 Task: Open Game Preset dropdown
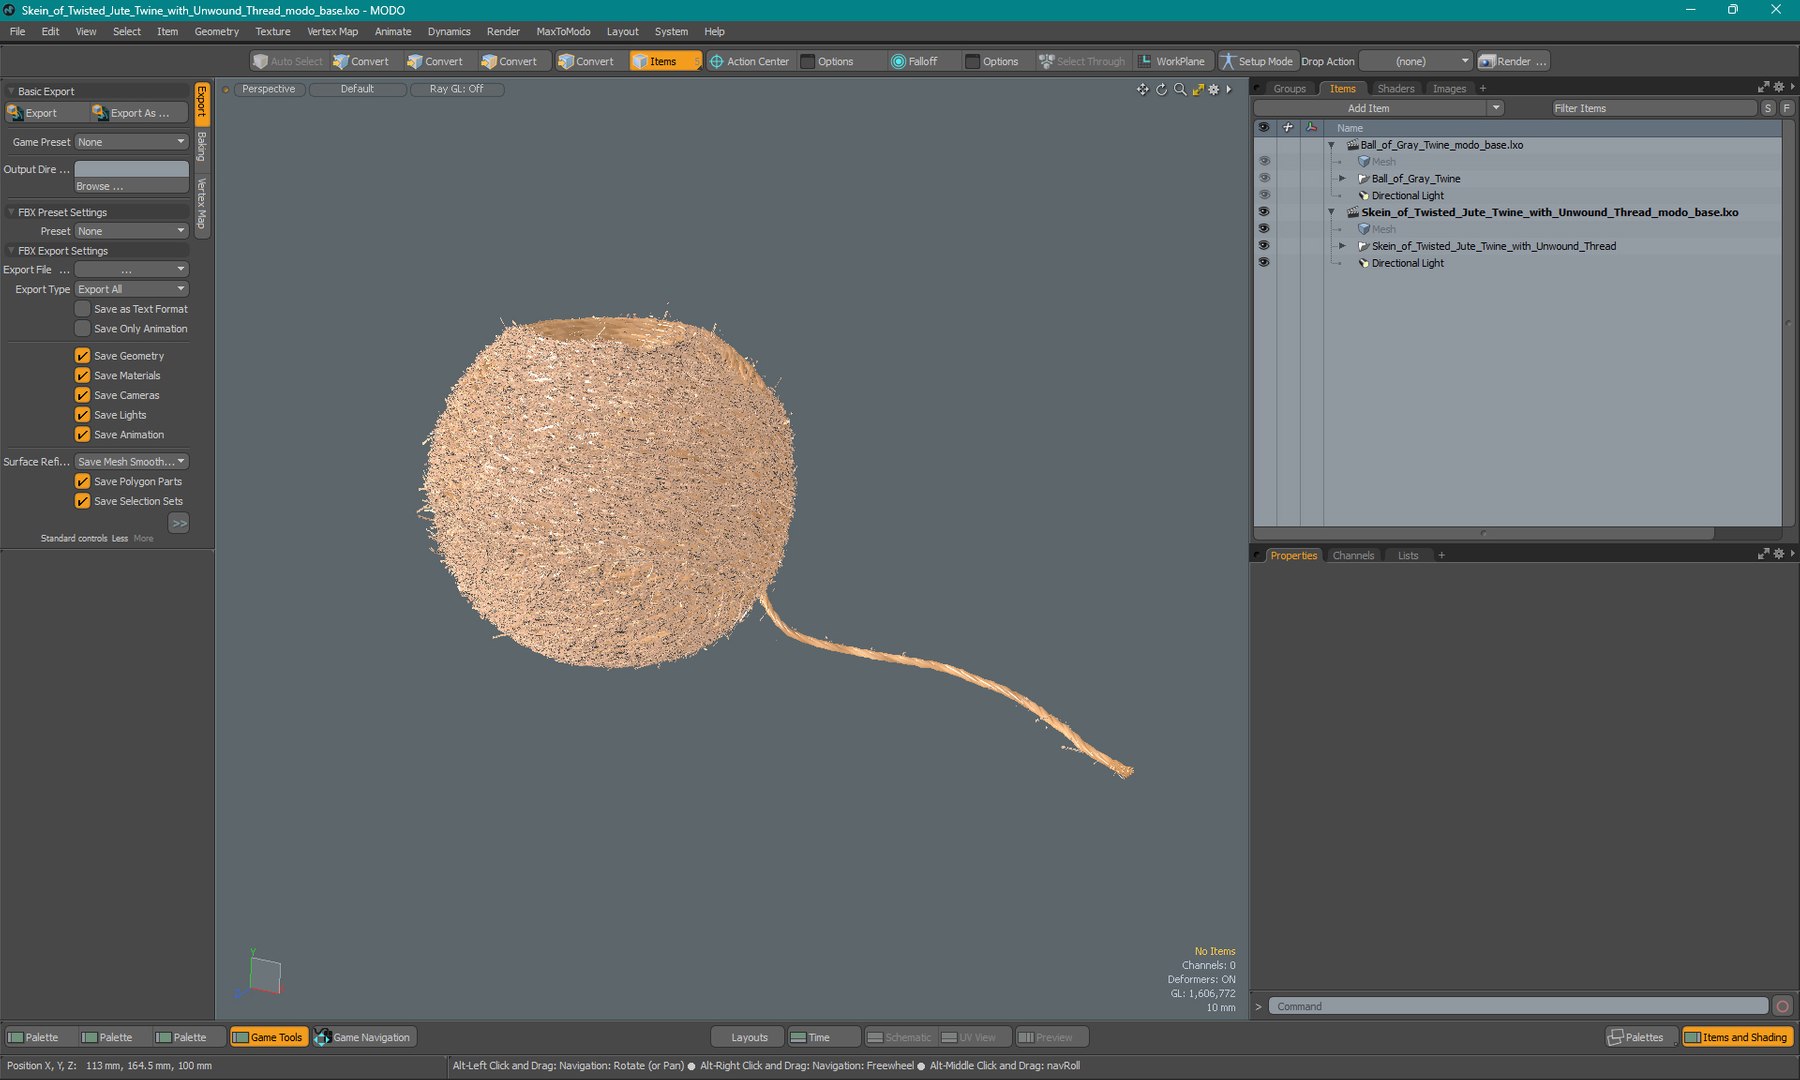(x=132, y=142)
